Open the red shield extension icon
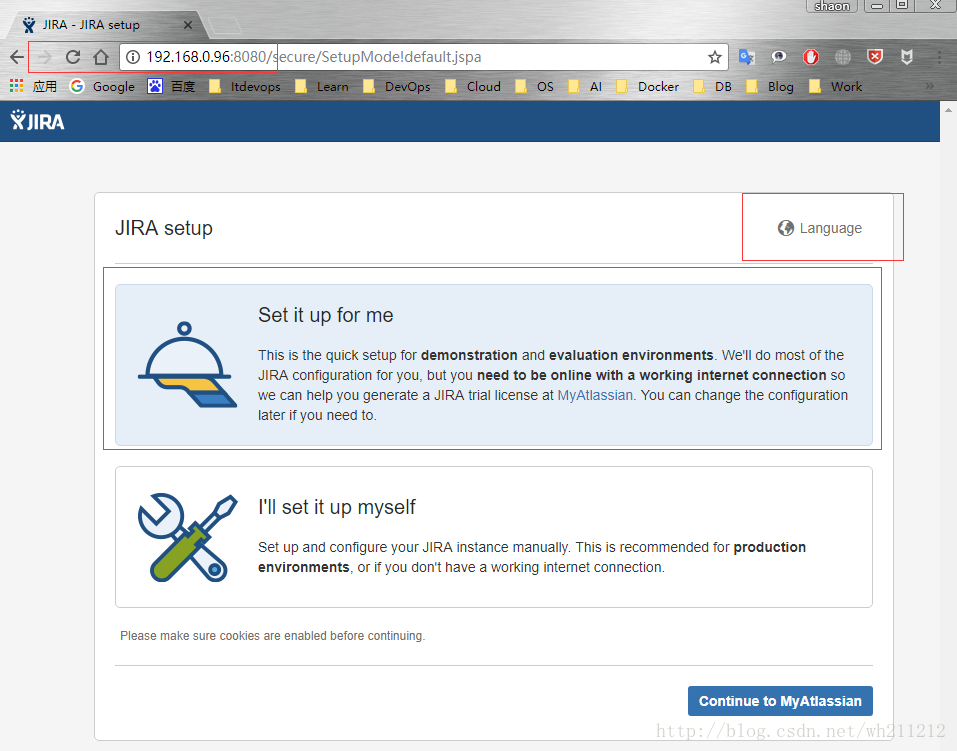Screen dimensions: 957x751 pyautogui.click(x=875, y=57)
